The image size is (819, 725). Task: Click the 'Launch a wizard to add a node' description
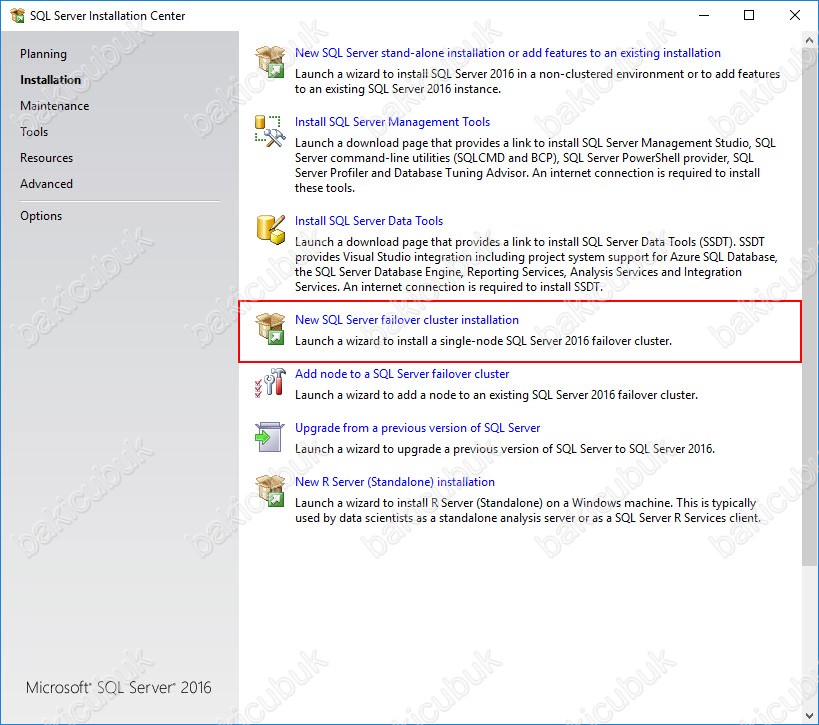pyautogui.click(x=496, y=395)
